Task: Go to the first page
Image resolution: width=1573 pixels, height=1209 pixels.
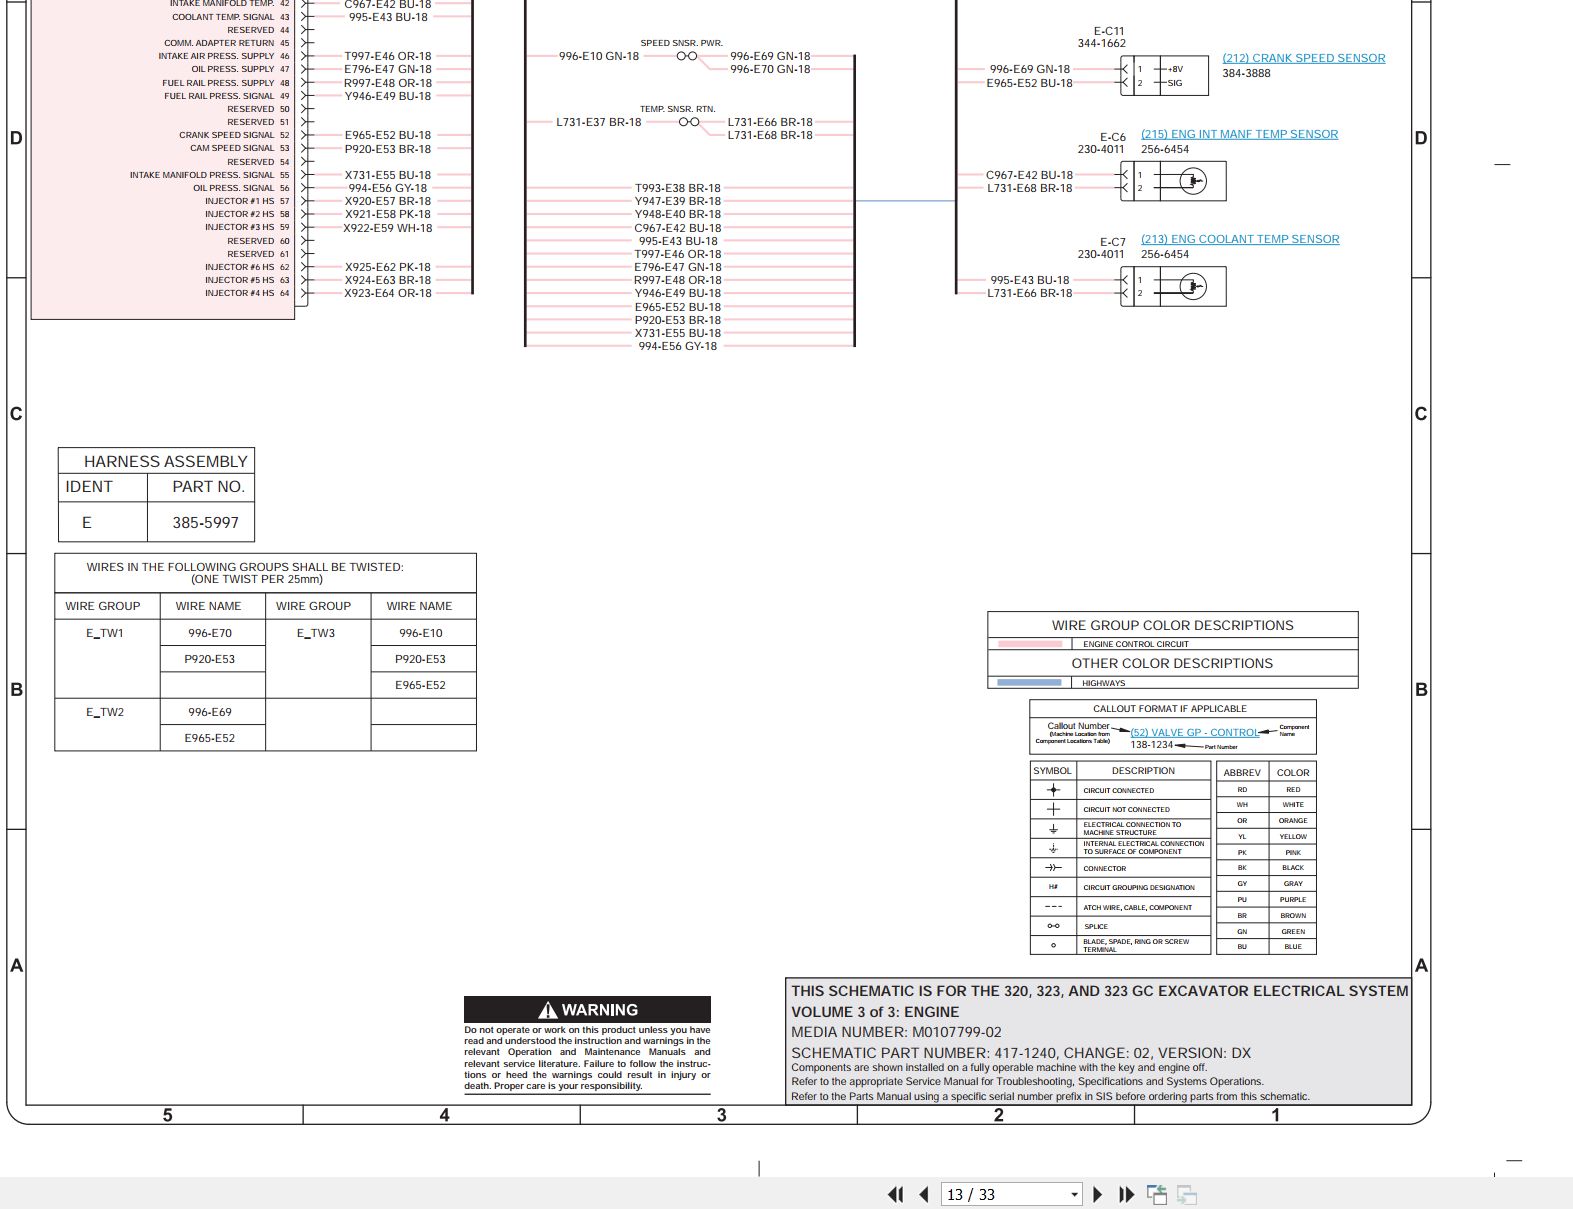Action: [895, 1194]
